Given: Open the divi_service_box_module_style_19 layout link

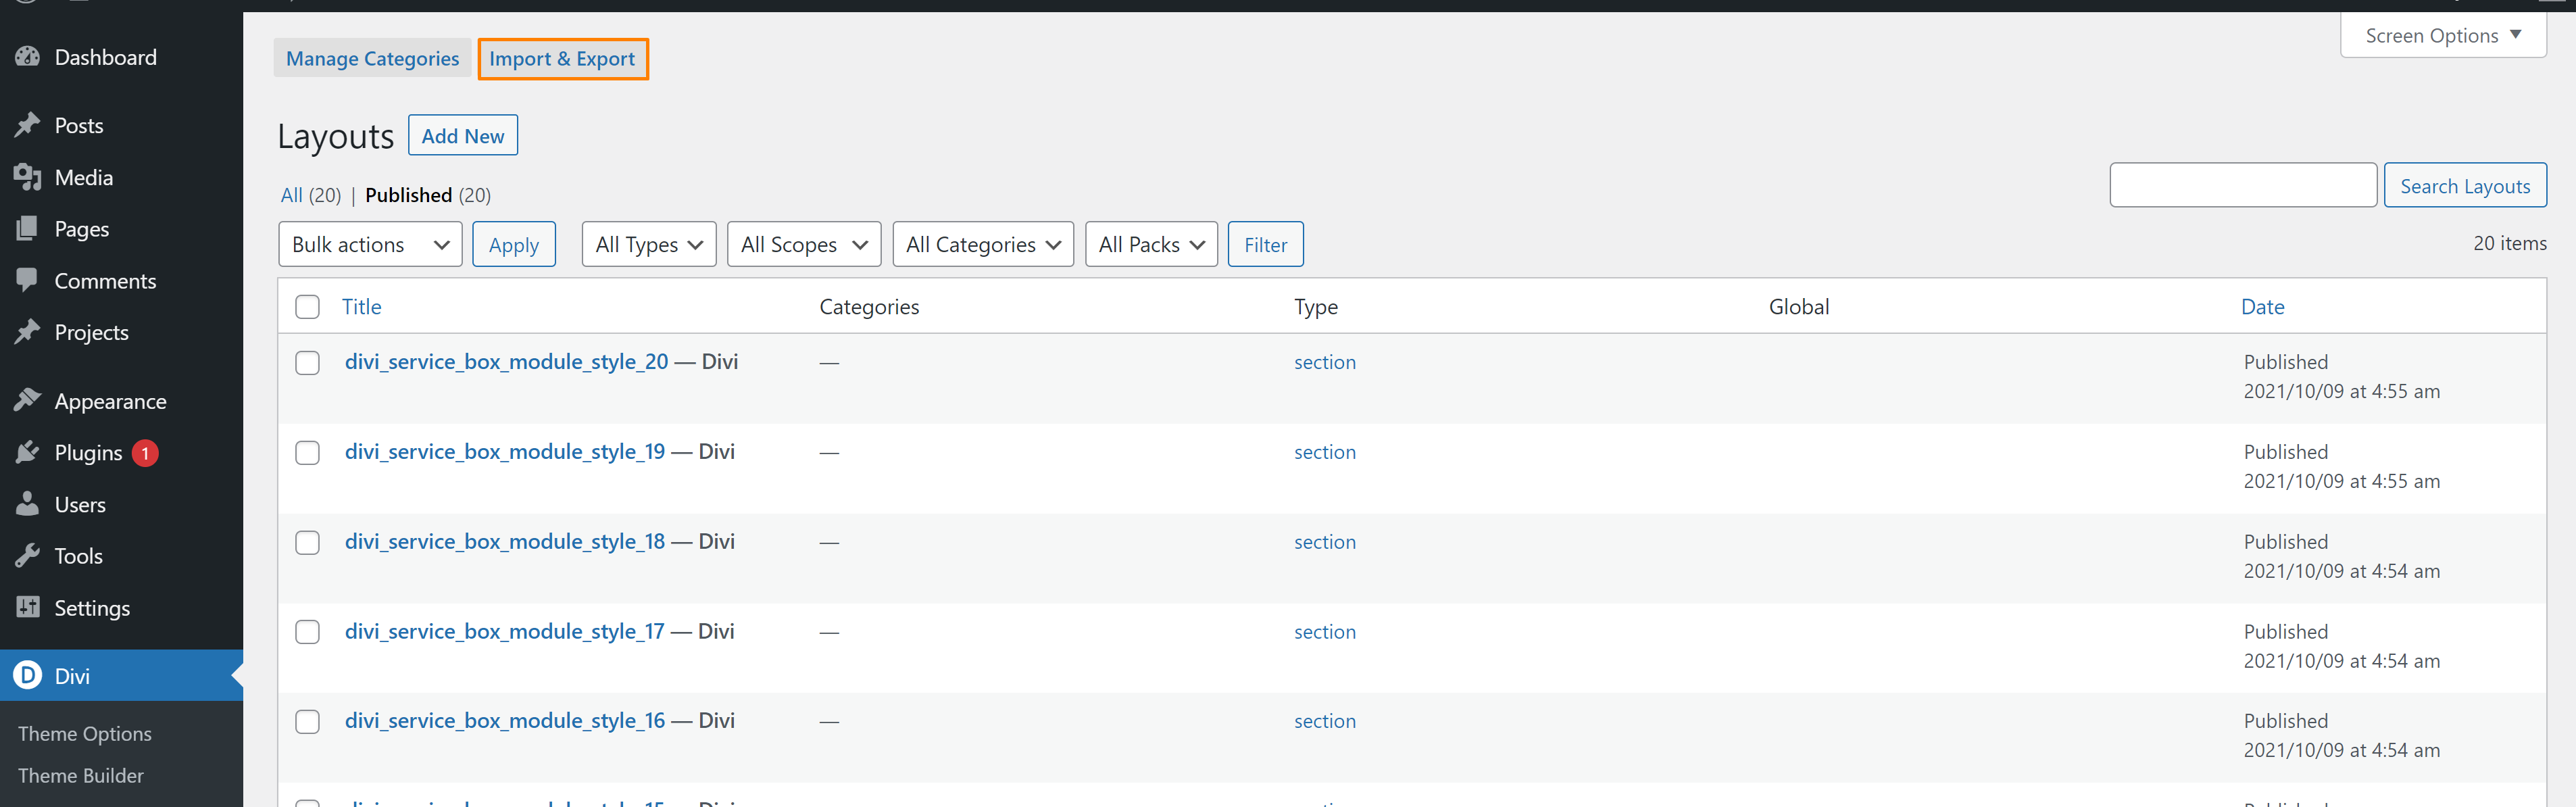Looking at the screenshot, I should pos(505,452).
